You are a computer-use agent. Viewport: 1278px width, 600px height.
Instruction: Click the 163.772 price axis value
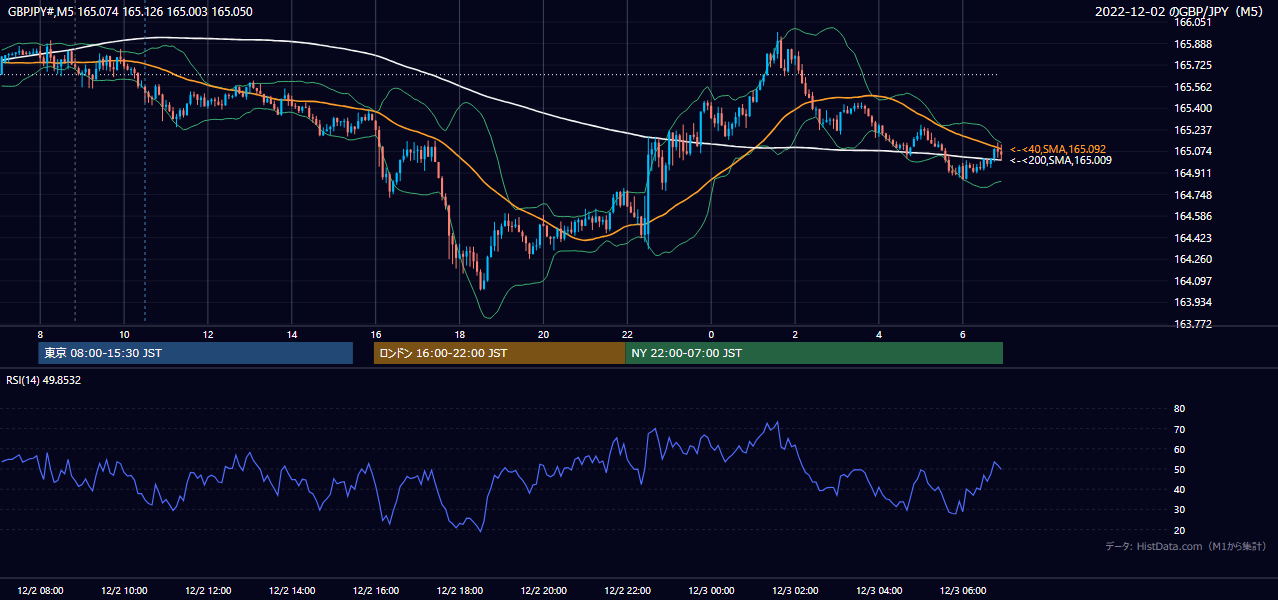point(1193,324)
